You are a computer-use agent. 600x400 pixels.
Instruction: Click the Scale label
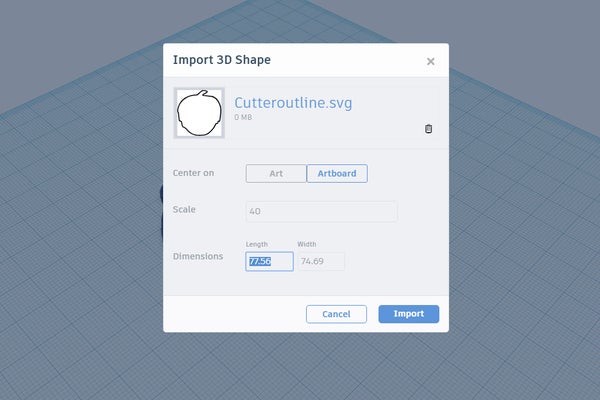click(x=184, y=210)
